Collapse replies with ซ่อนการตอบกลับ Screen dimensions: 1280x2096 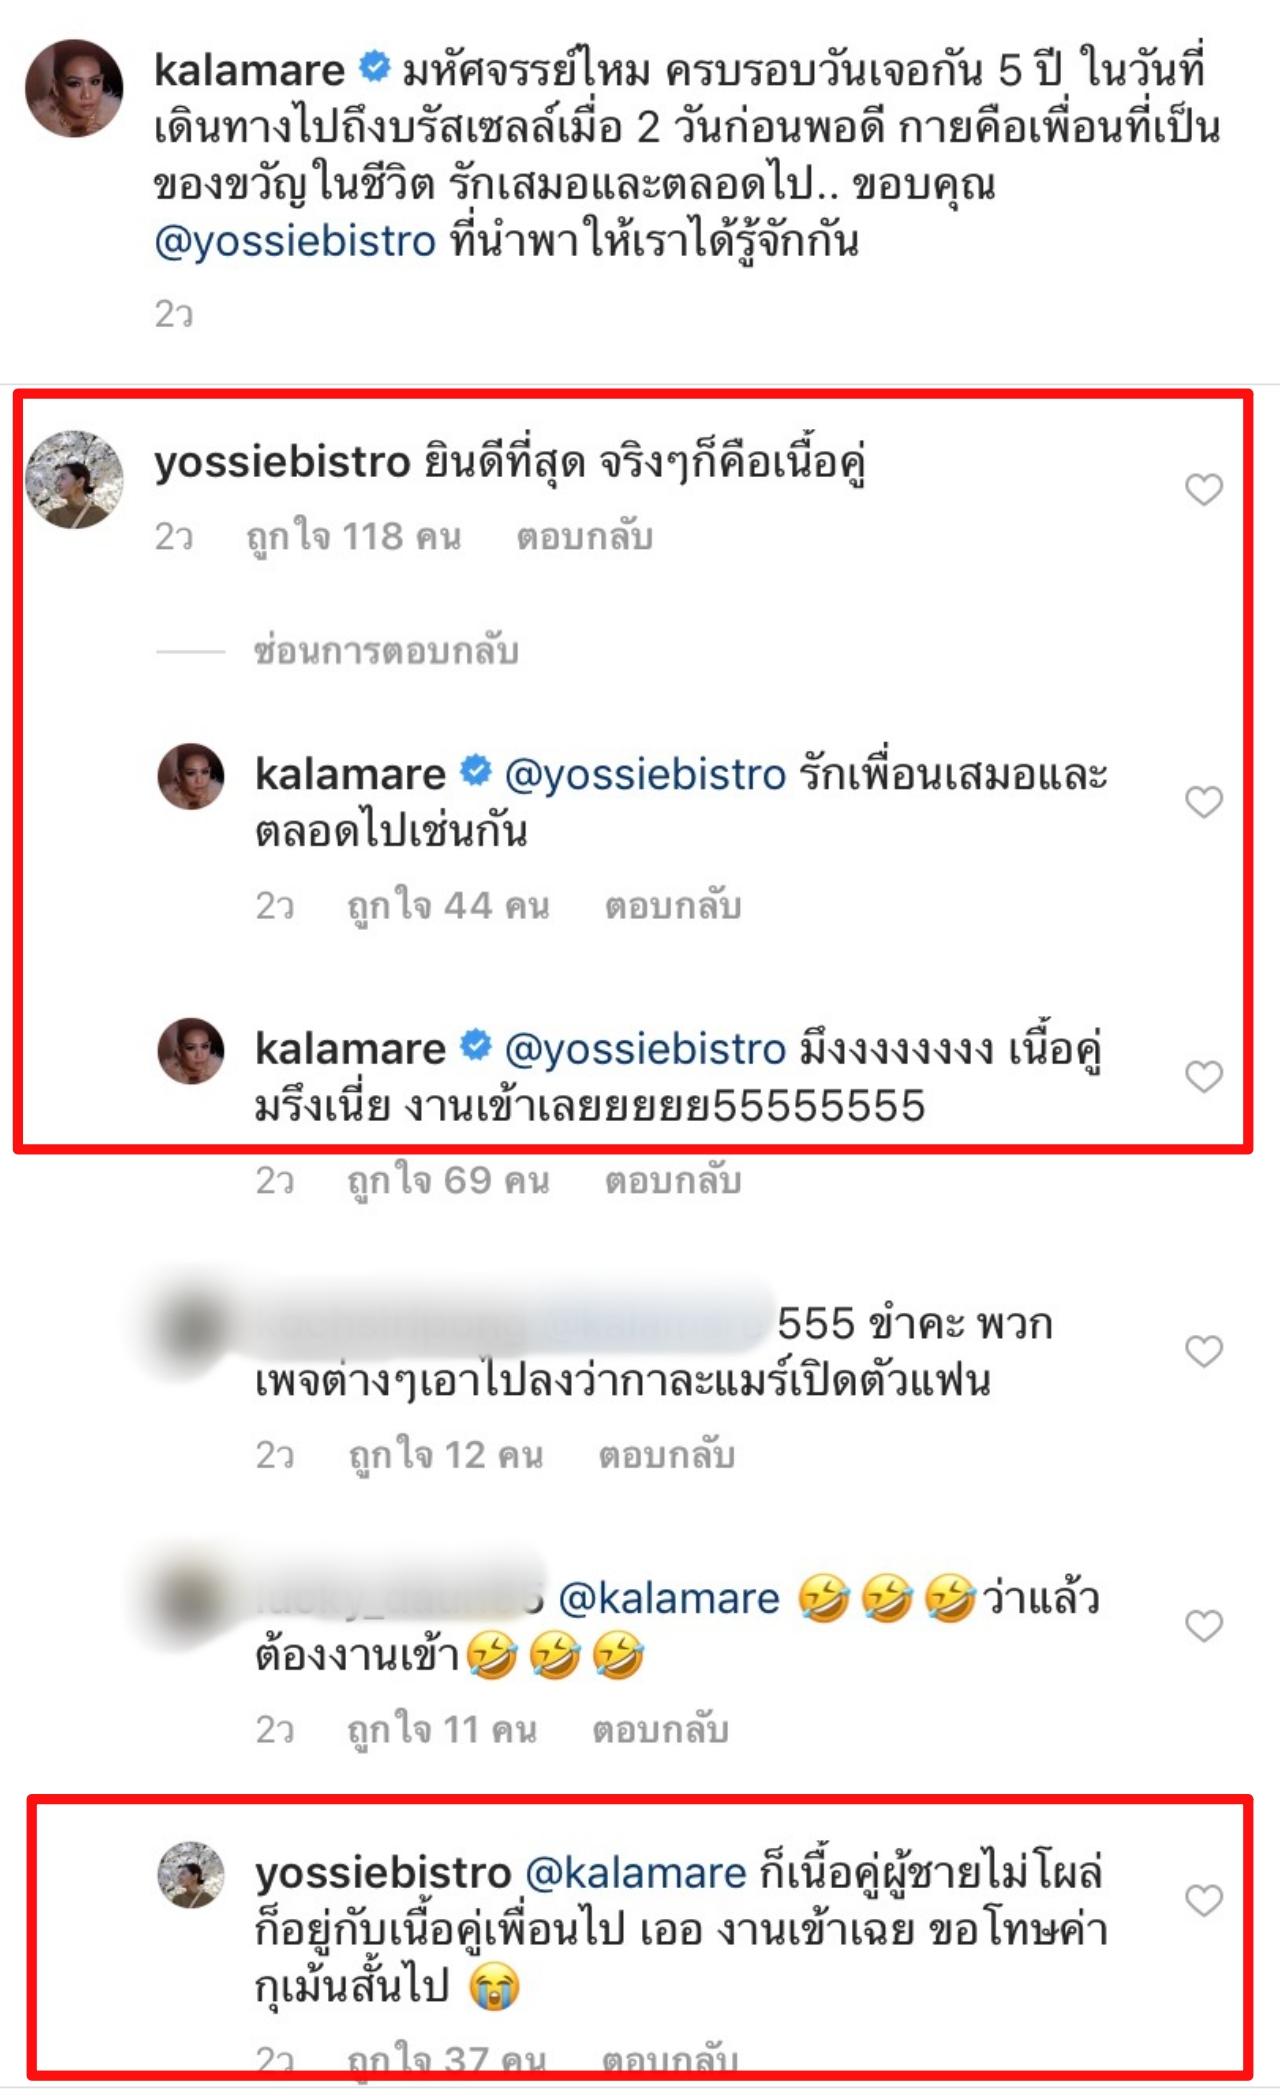click(385, 652)
